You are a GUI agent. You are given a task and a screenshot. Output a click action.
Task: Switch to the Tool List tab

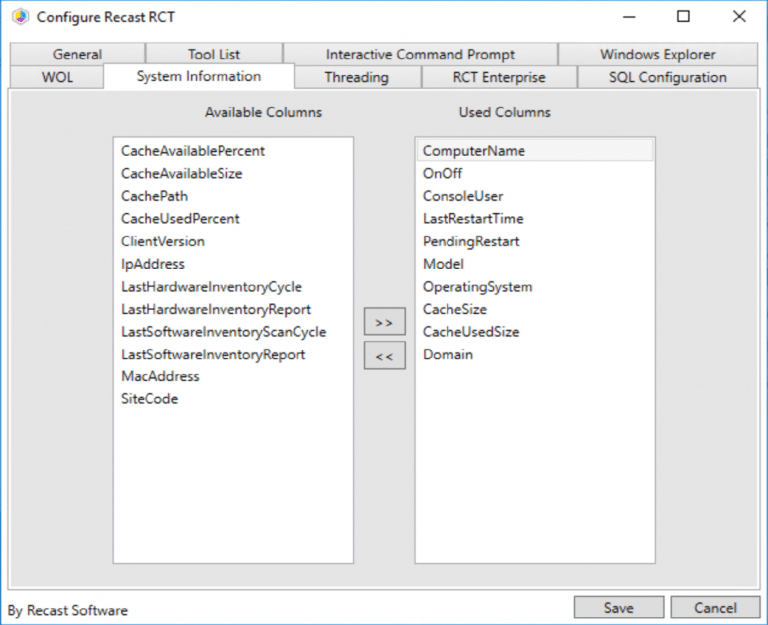[214, 54]
